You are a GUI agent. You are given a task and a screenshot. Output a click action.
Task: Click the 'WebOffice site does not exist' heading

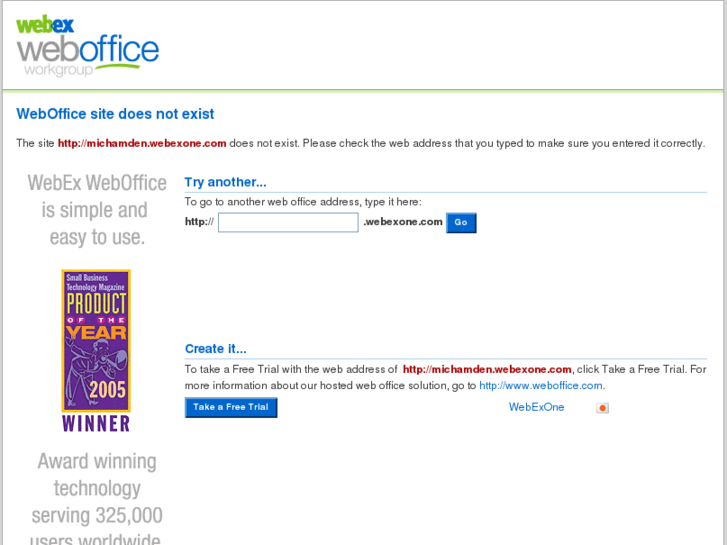[x=115, y=114]
